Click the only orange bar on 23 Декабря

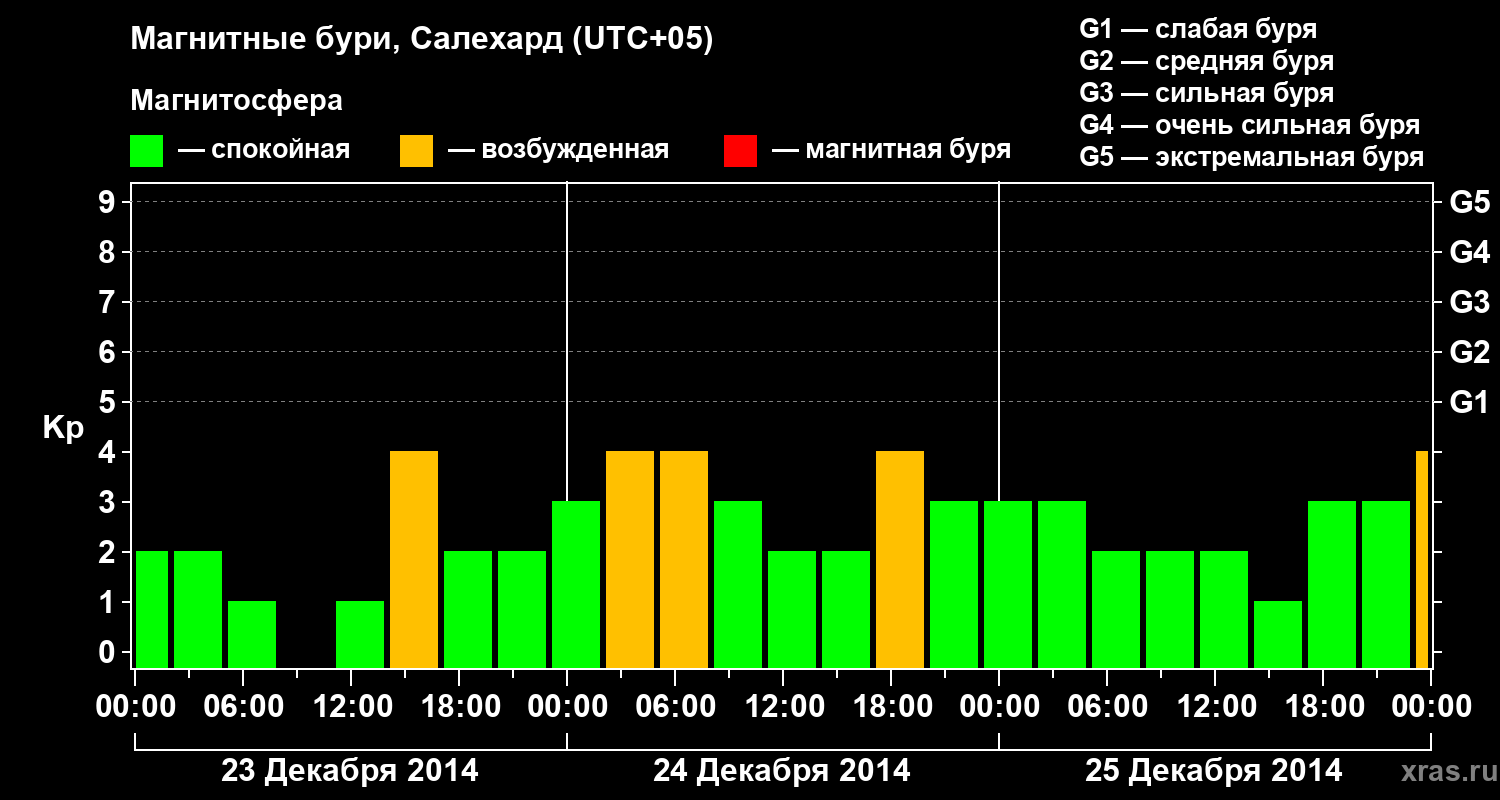(x=414, y=559)
